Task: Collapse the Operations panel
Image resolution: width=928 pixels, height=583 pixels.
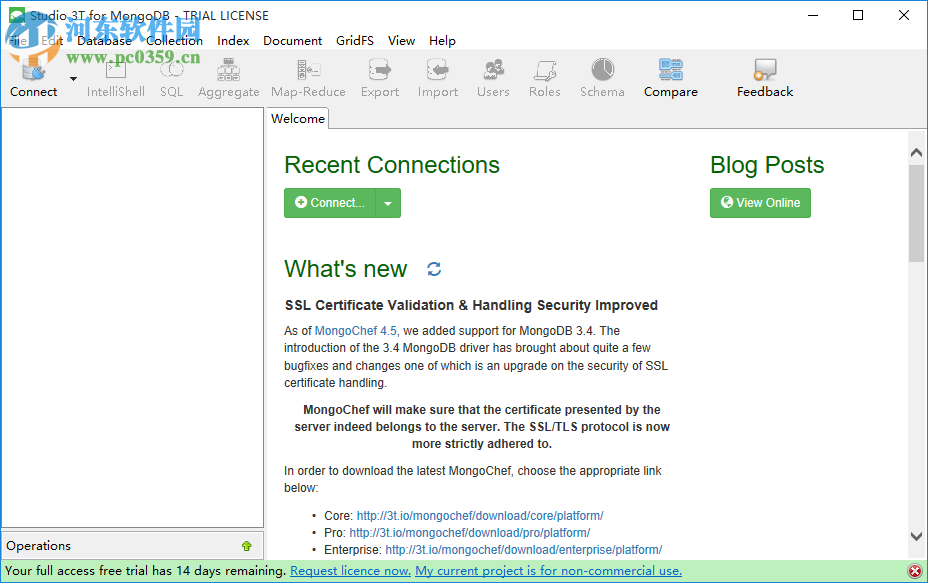Action: tap(246, 546)
